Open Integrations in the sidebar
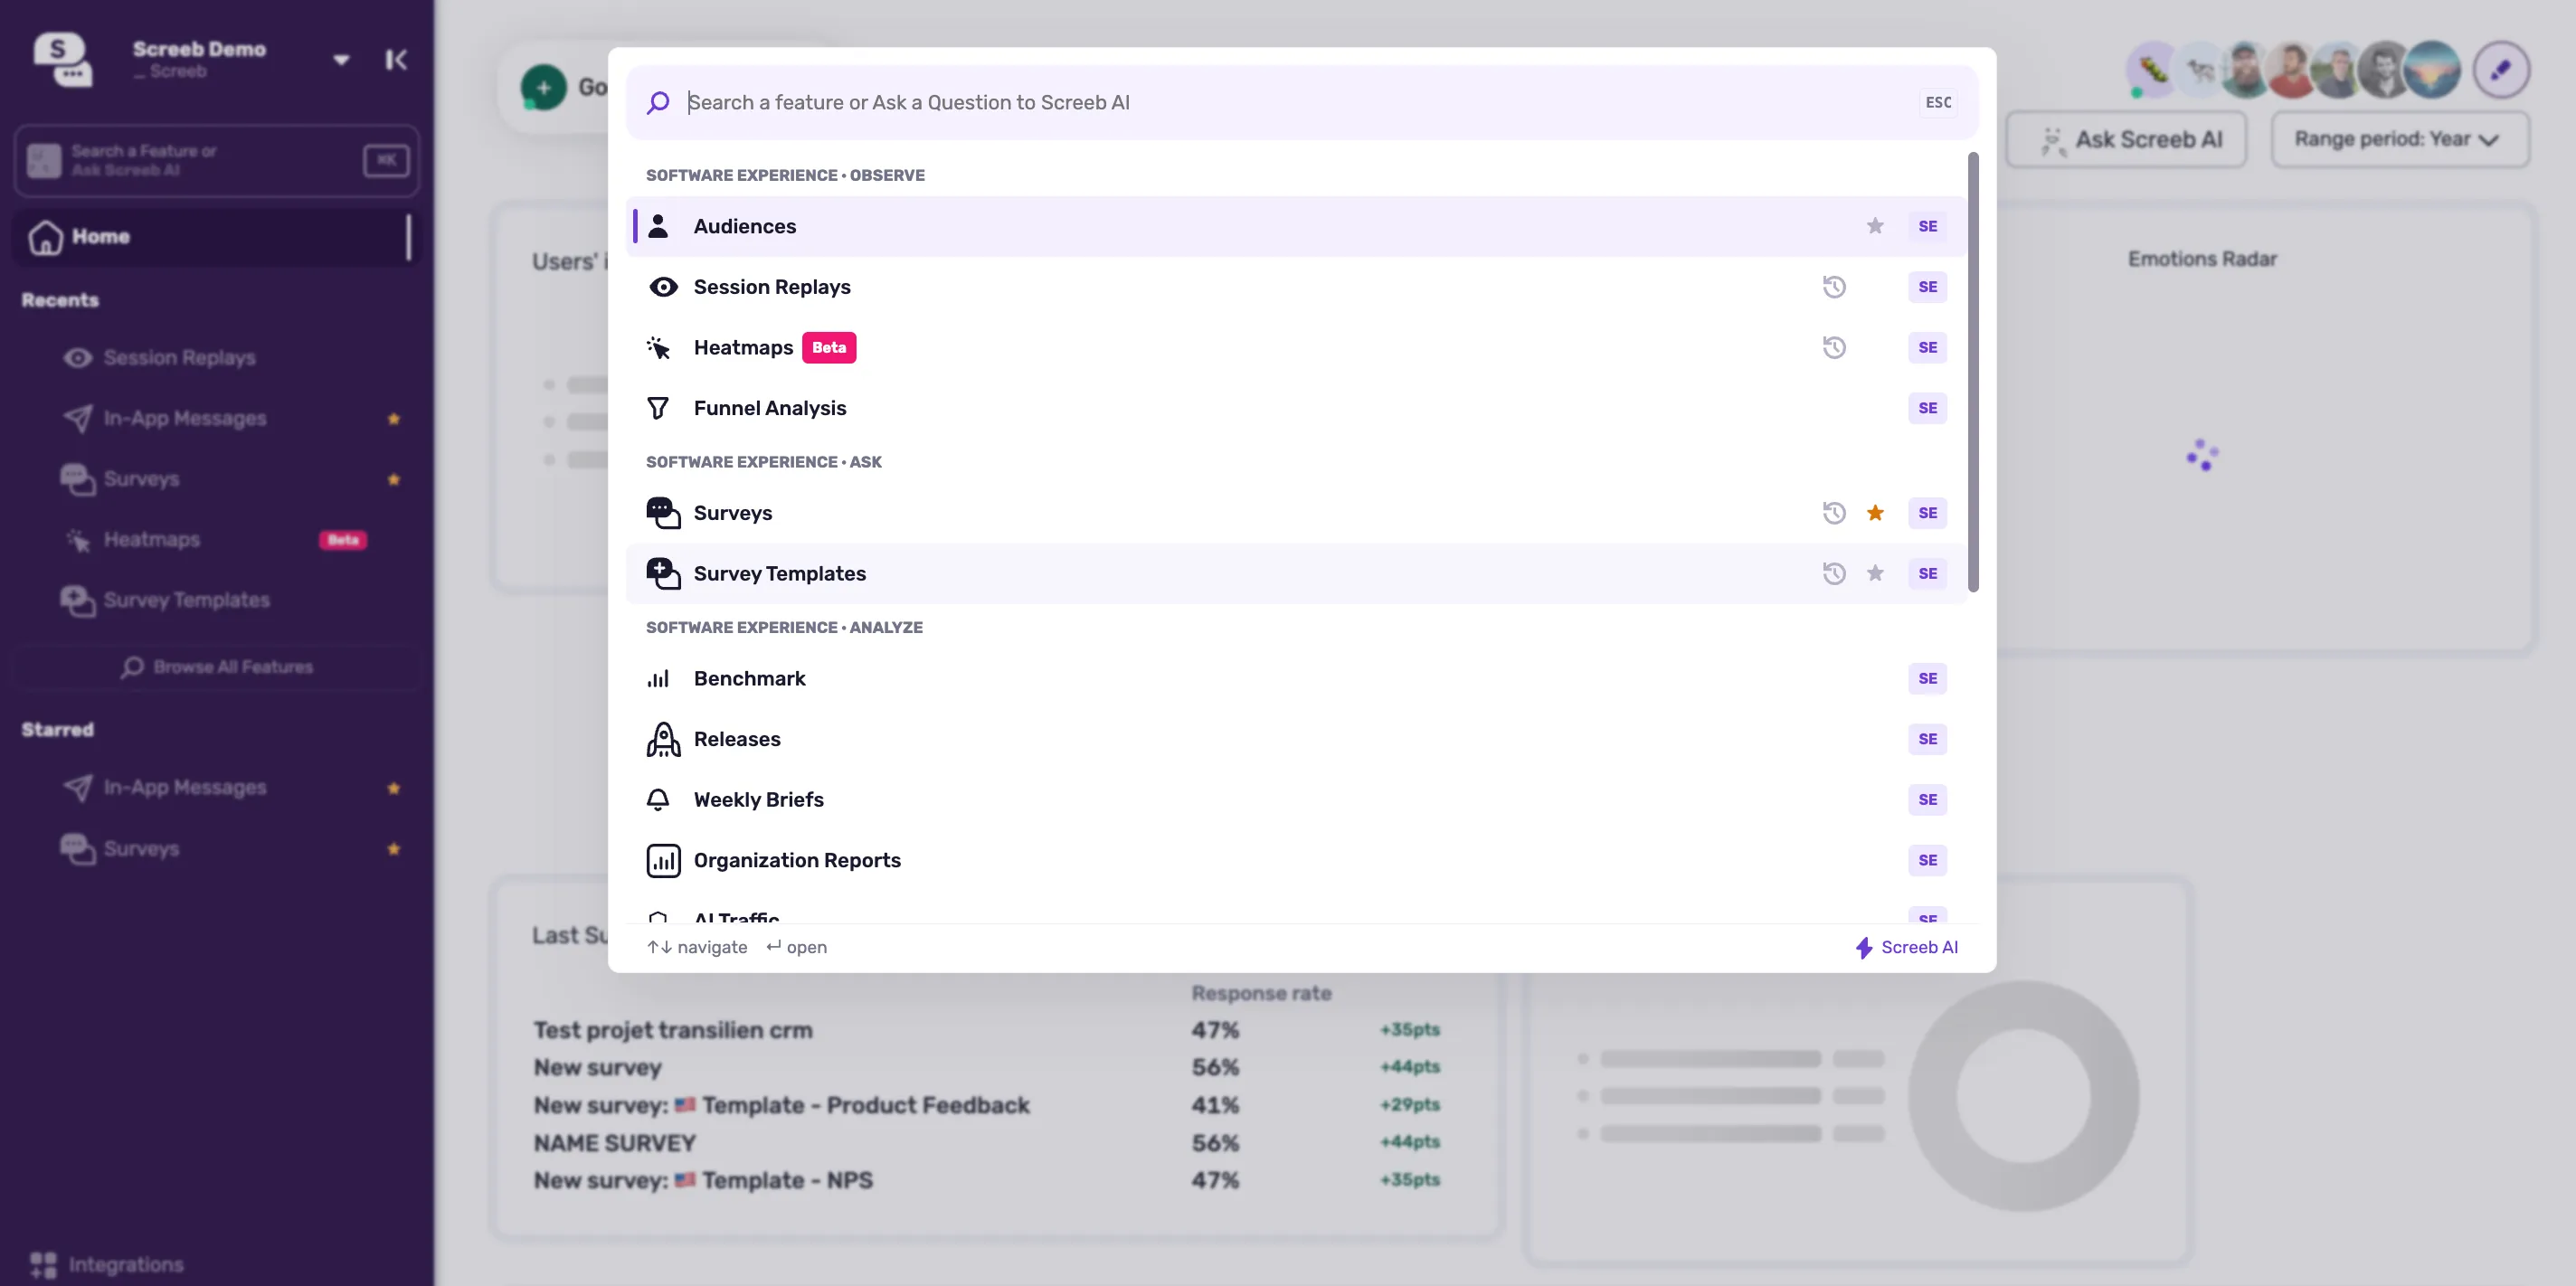2576x1286 pixels. pyautogui.click(x=107, y=1264)
